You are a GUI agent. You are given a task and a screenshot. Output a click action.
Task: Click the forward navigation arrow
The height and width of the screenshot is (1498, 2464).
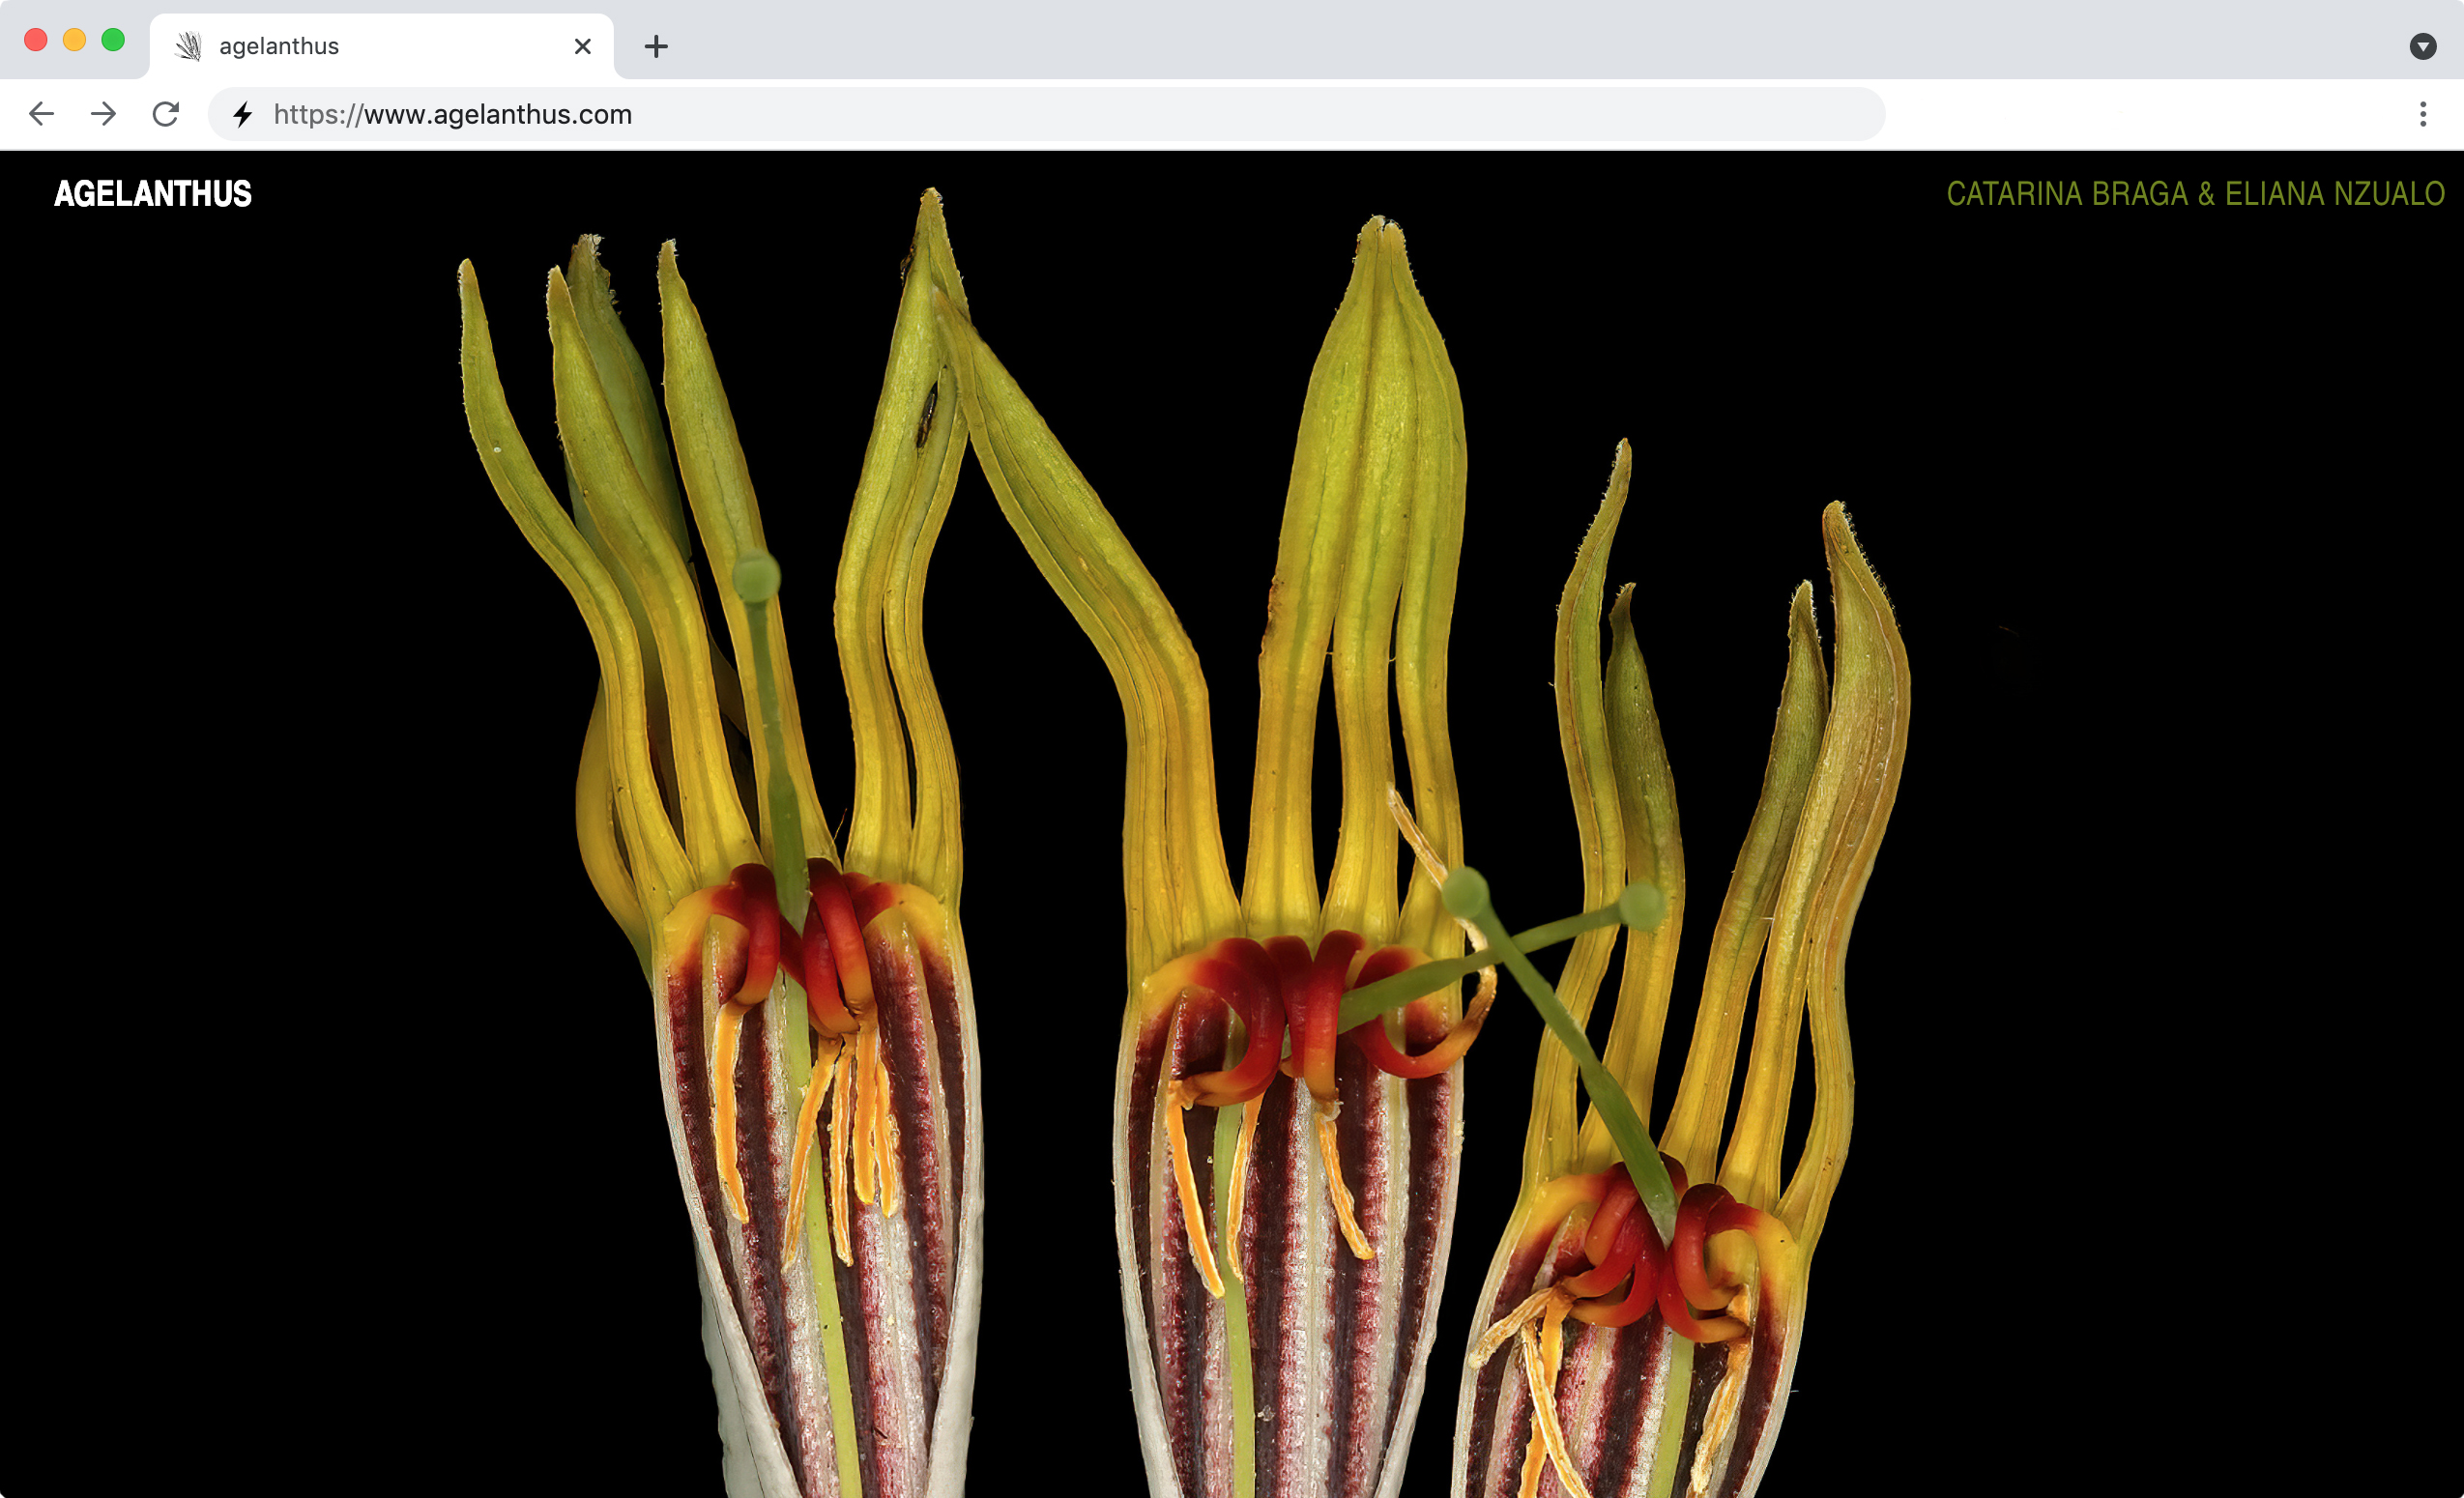point(103,114)
